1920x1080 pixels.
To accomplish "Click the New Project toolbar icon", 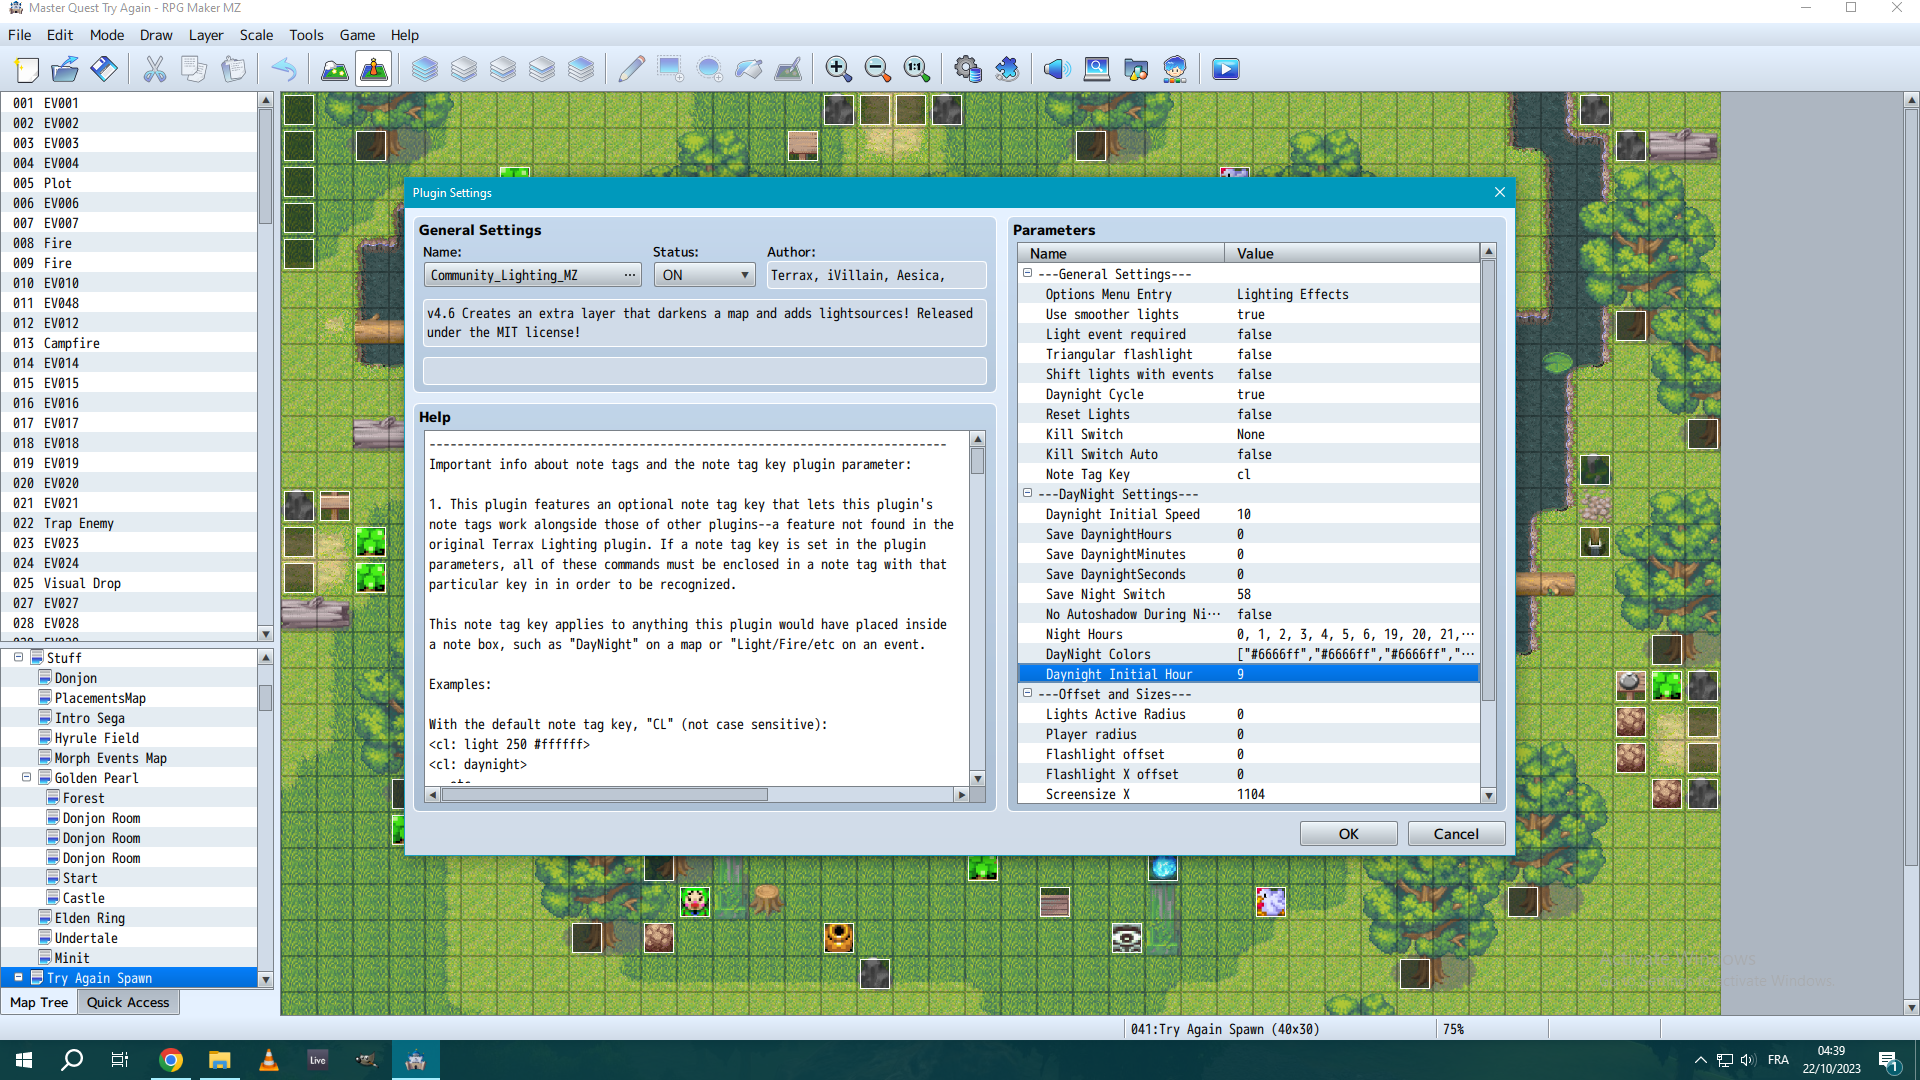I will tap(27, 69).
